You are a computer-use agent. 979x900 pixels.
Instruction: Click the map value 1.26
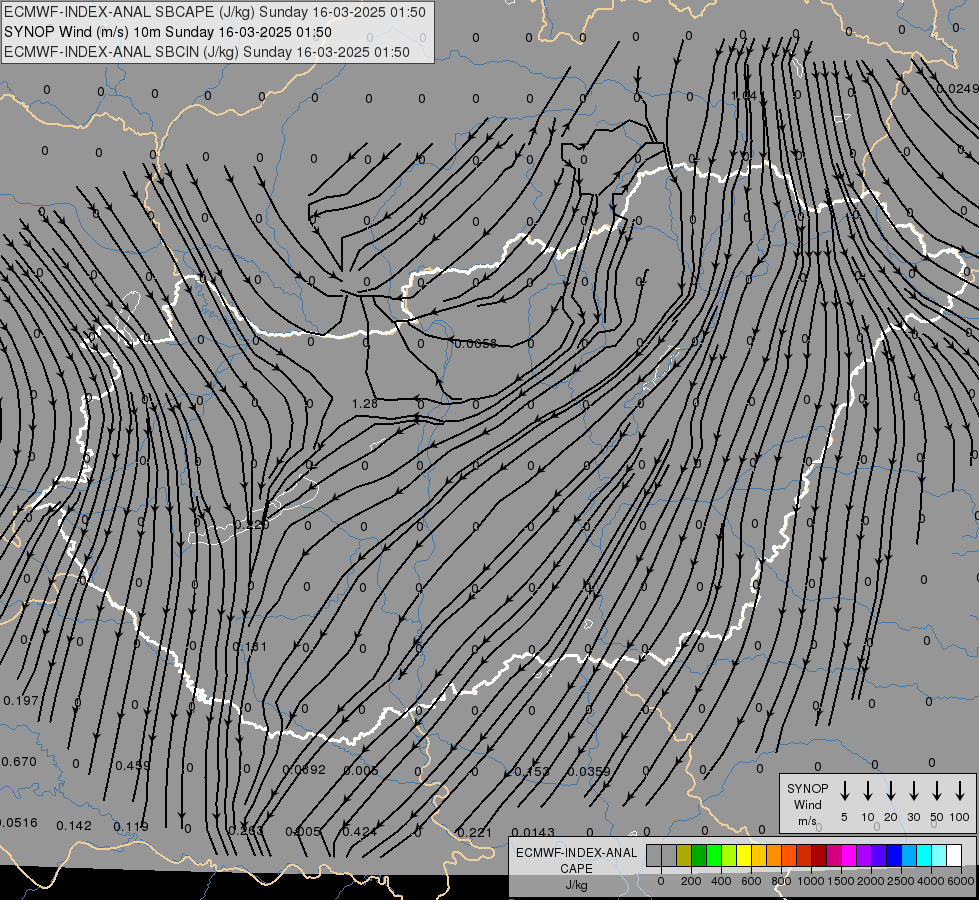[x=365, y=404]
